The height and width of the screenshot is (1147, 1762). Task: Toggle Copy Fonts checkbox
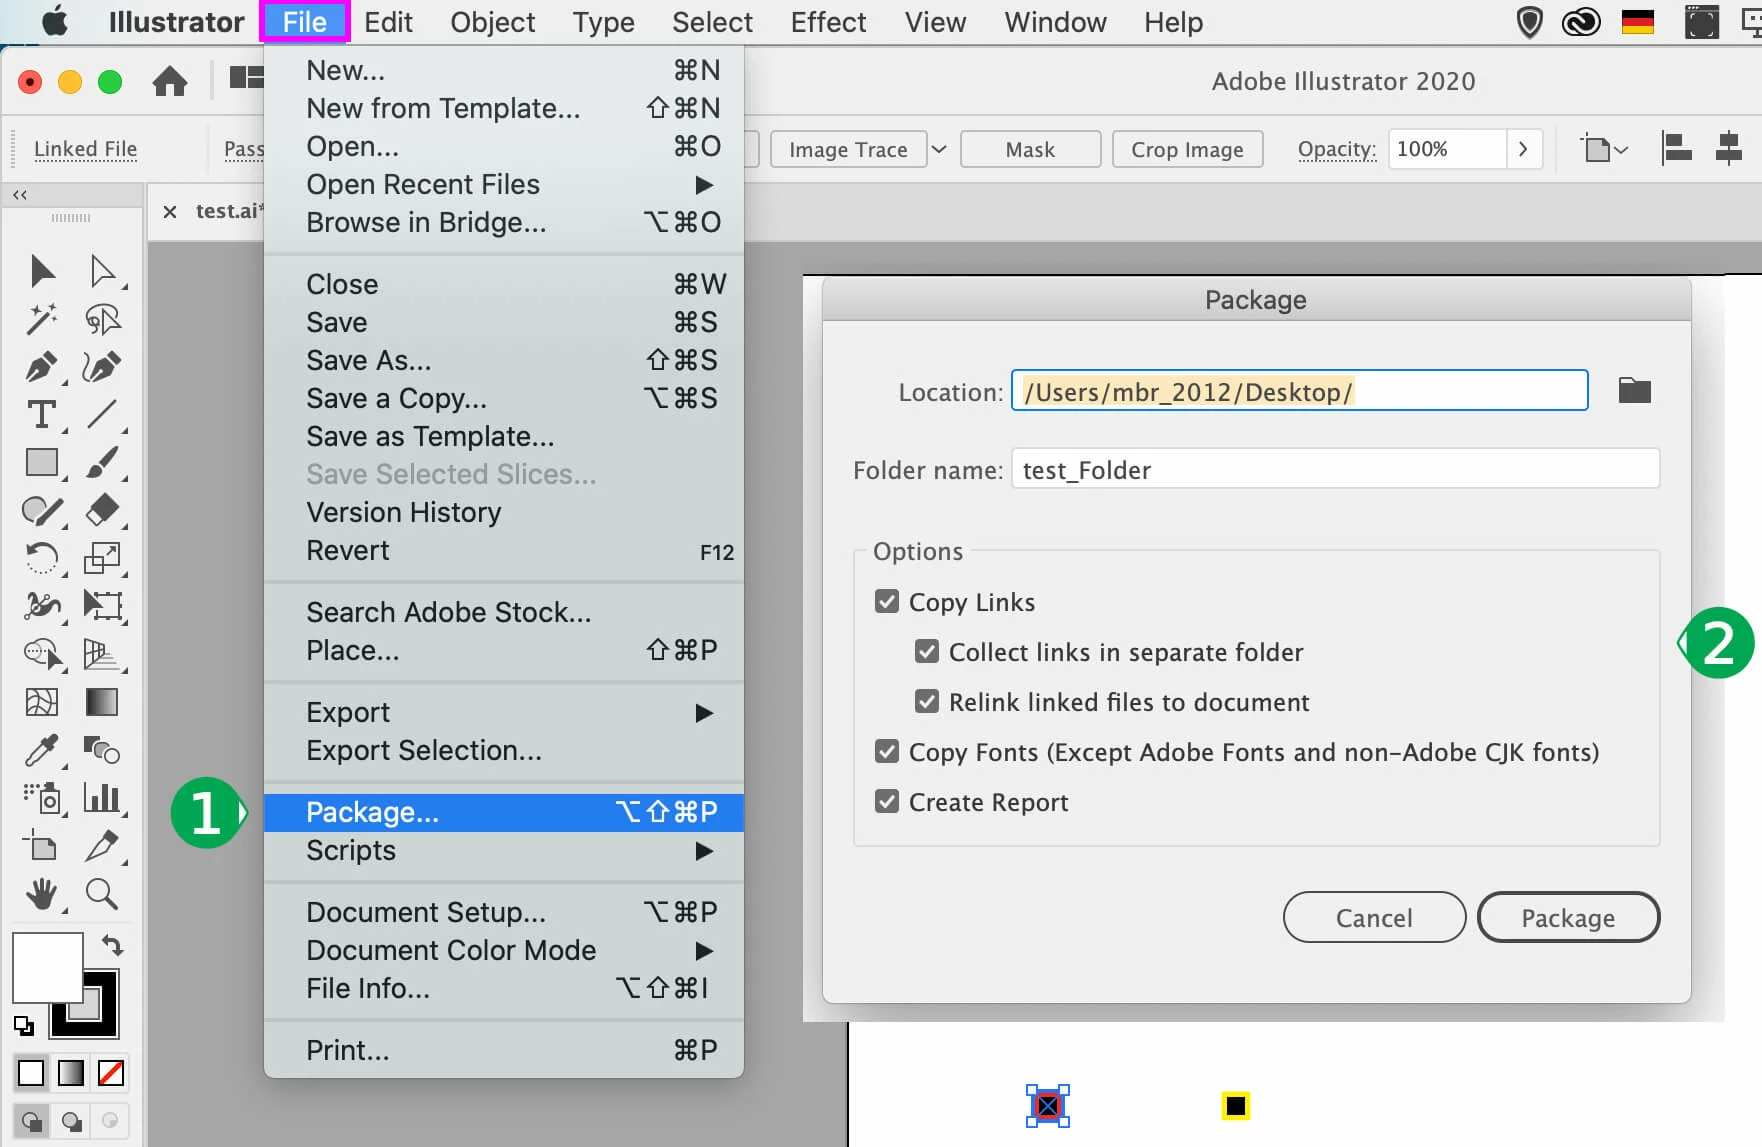[x=887, y=752]
